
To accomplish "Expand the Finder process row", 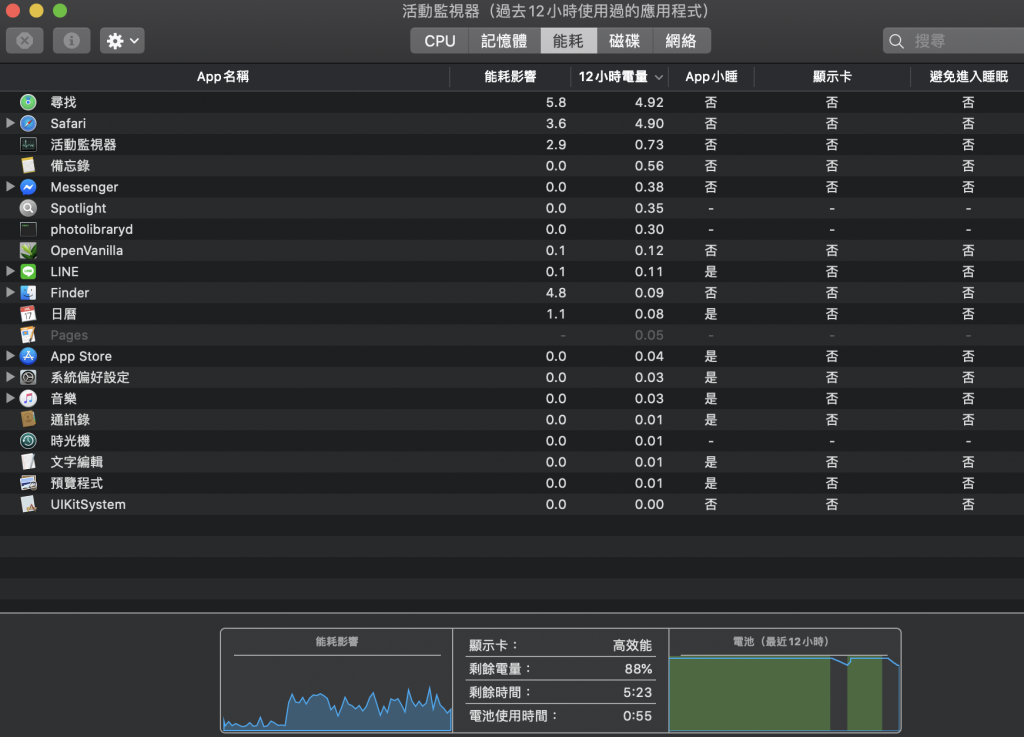I will (x=10, y=292).
